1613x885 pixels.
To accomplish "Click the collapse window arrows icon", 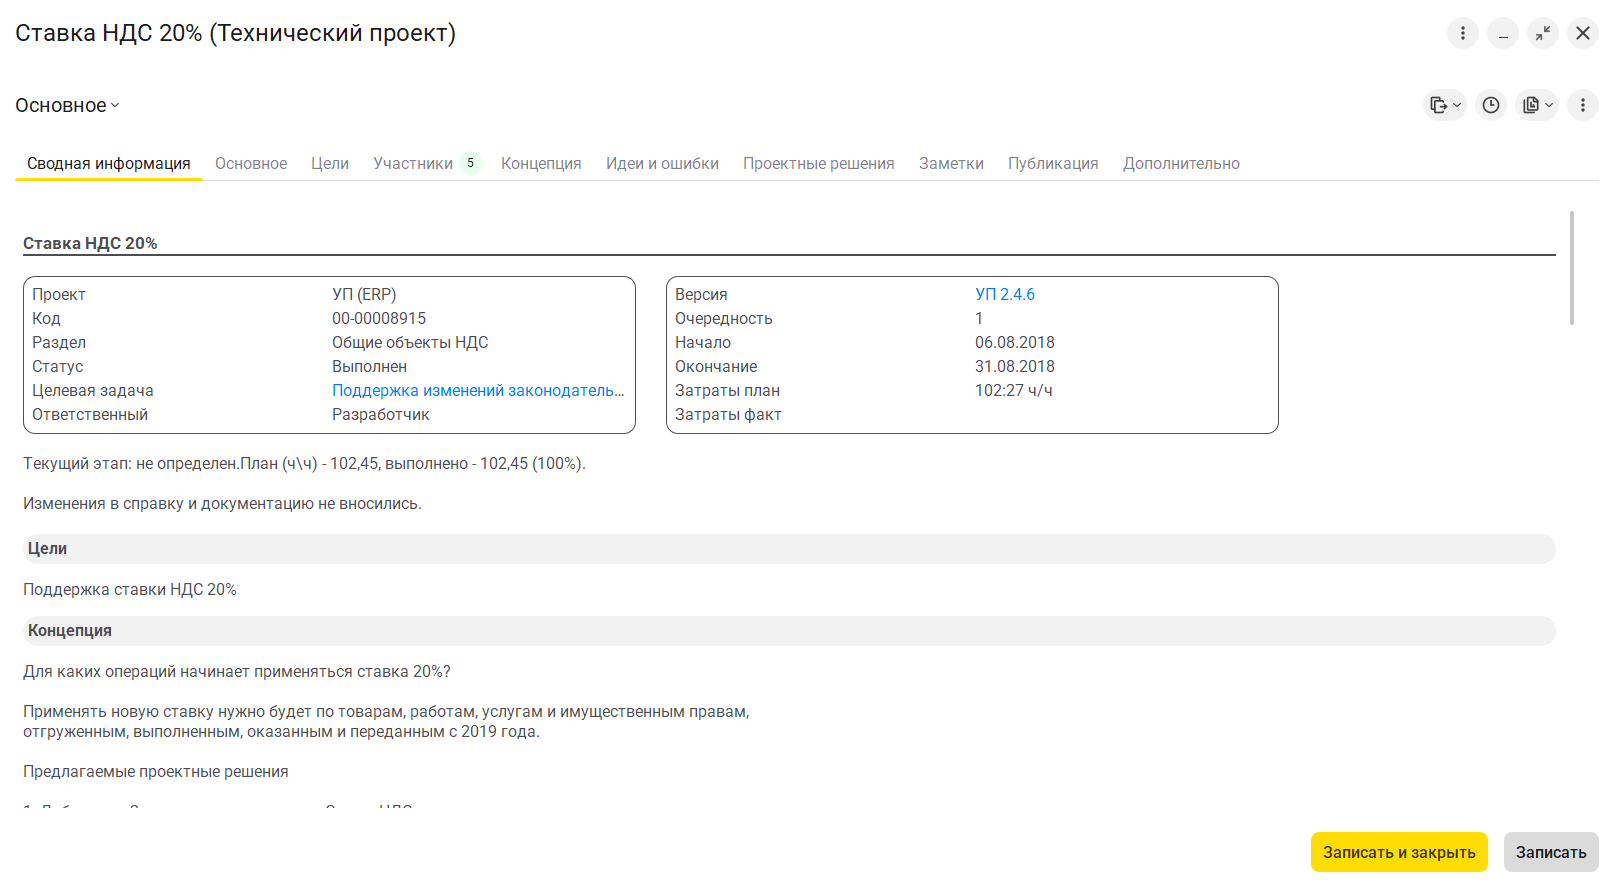I will [1543, 33].
